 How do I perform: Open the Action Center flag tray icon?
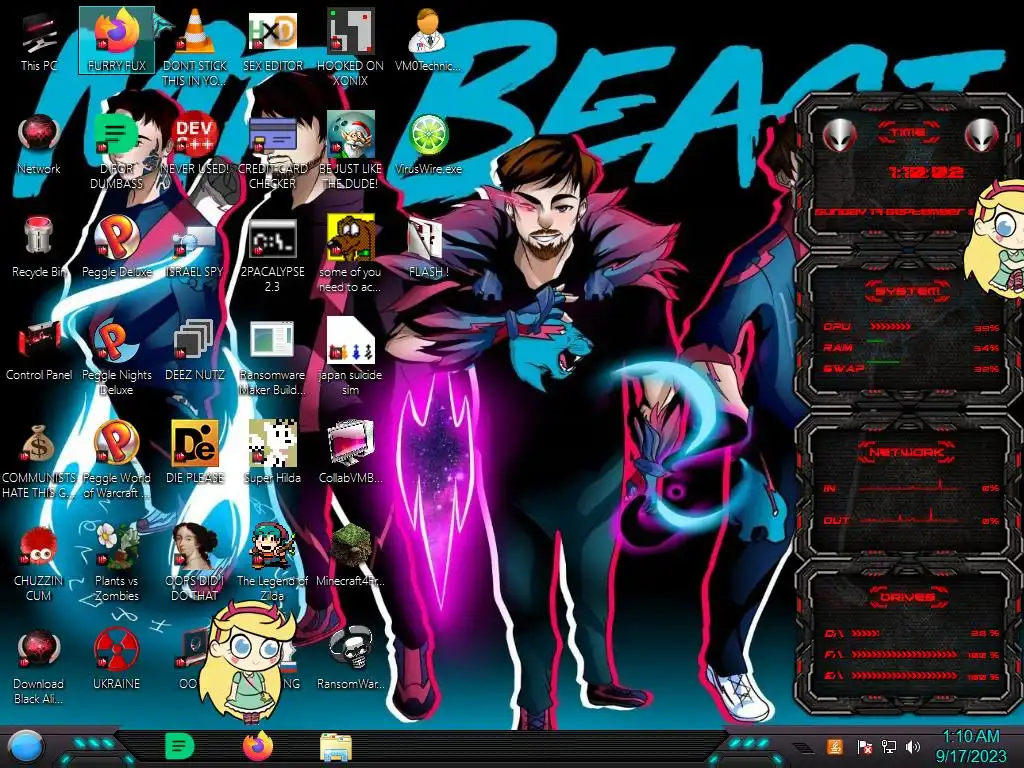tap(864, 747)
